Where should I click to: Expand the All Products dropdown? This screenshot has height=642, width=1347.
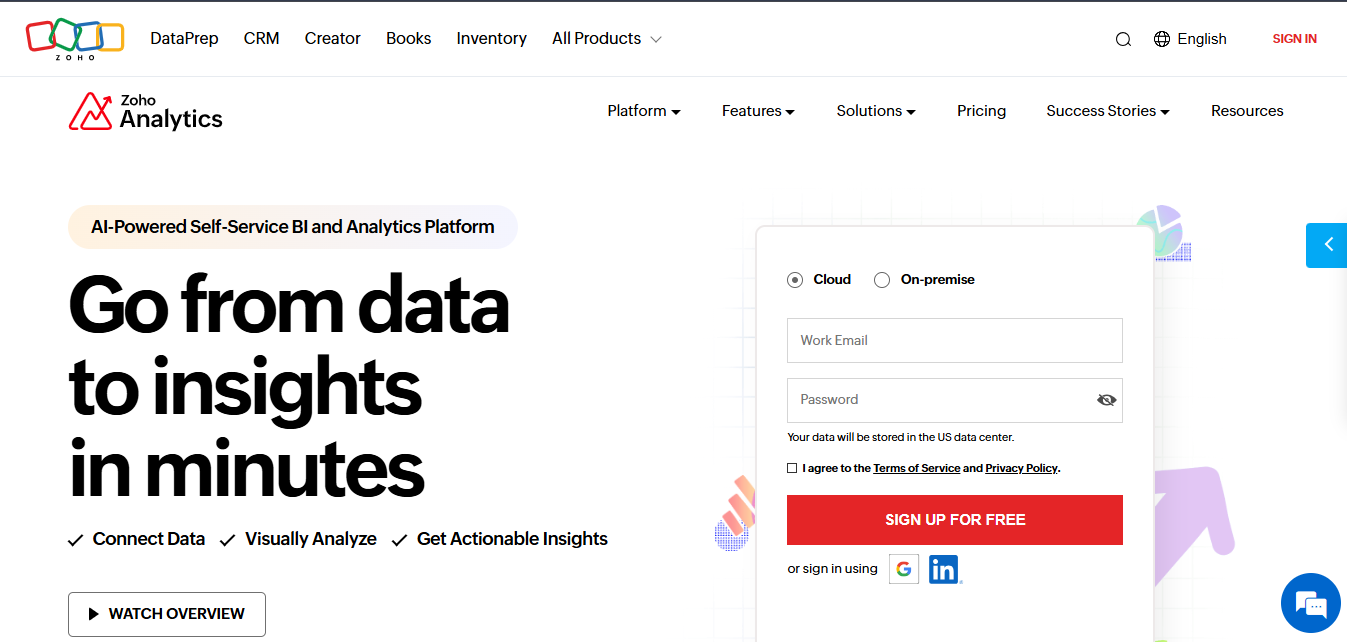click(607, 39)
